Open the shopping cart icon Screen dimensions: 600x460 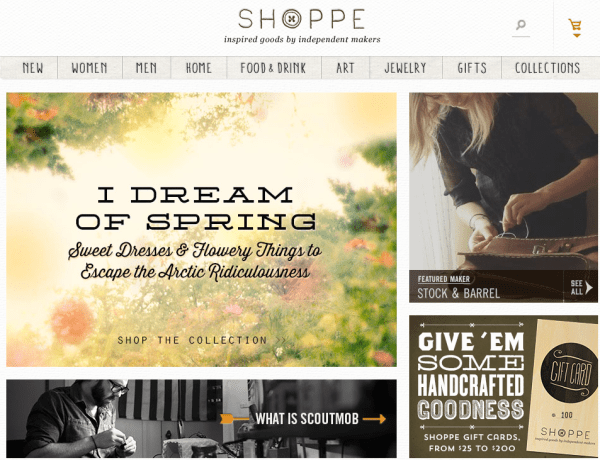pos(575,24)
